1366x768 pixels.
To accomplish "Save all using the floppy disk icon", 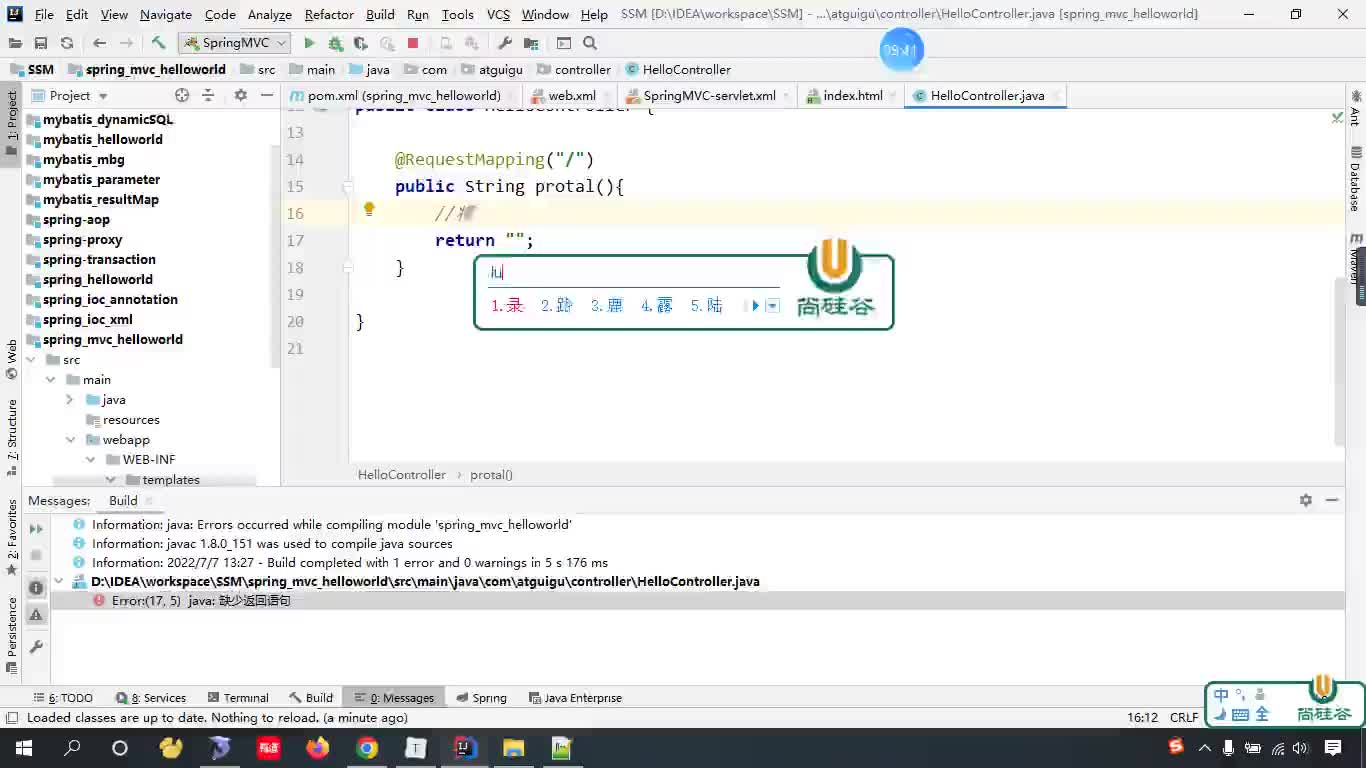I will tap(41, 43).
